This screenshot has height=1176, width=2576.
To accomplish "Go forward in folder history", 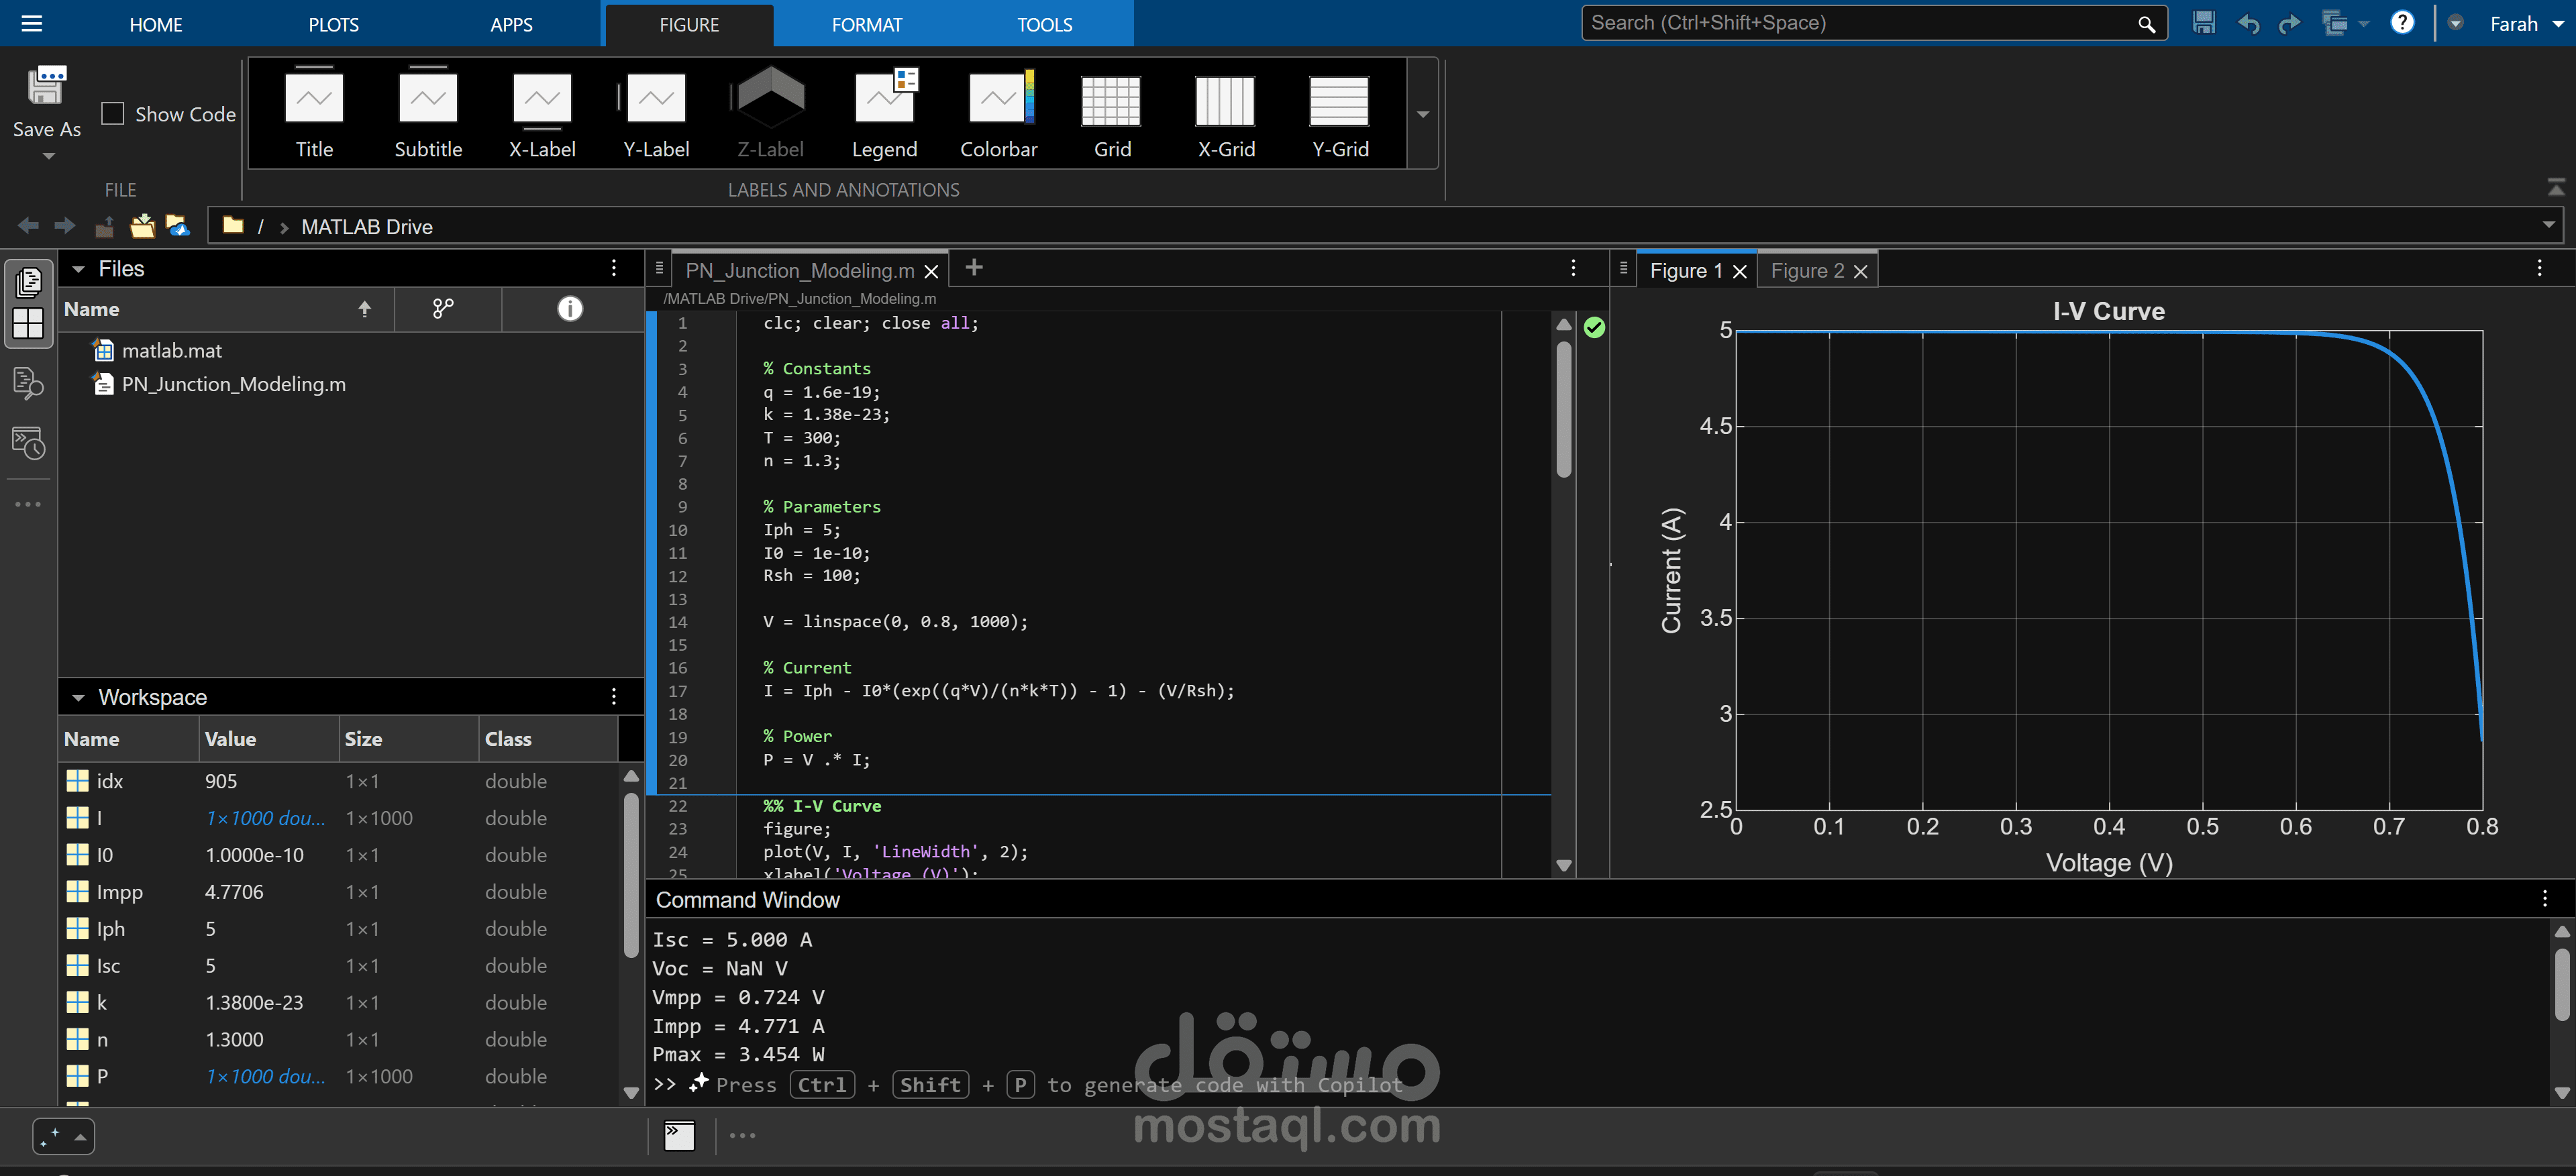I will click(65, 226).
